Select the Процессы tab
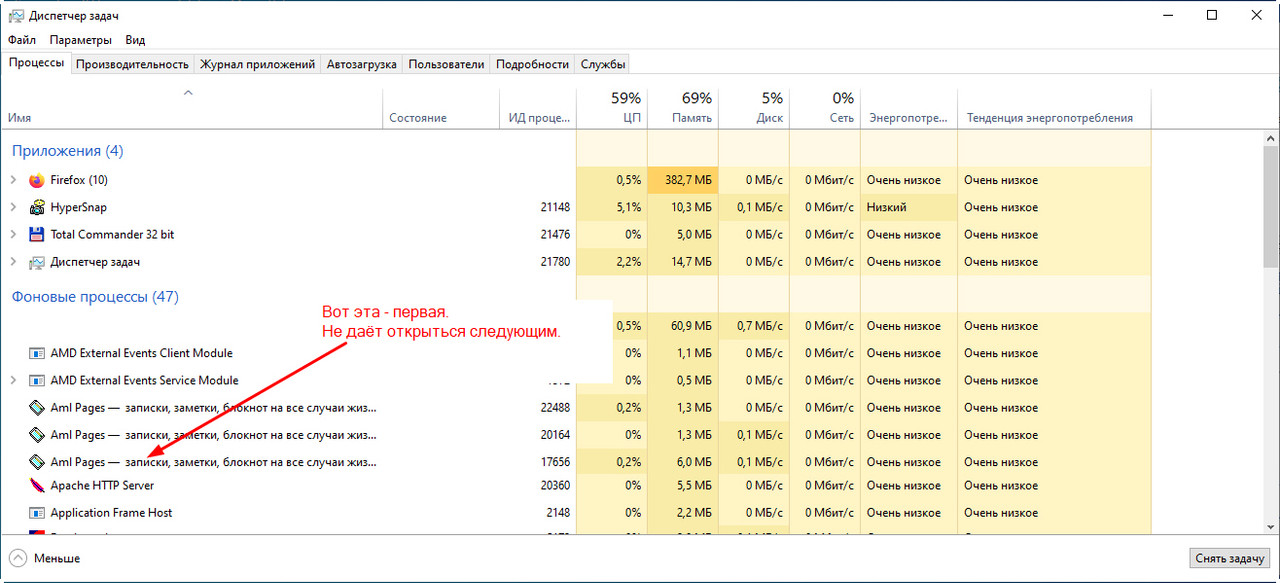Image resolution: width=1280 pixels, height=583 pixels. (36, 63)
